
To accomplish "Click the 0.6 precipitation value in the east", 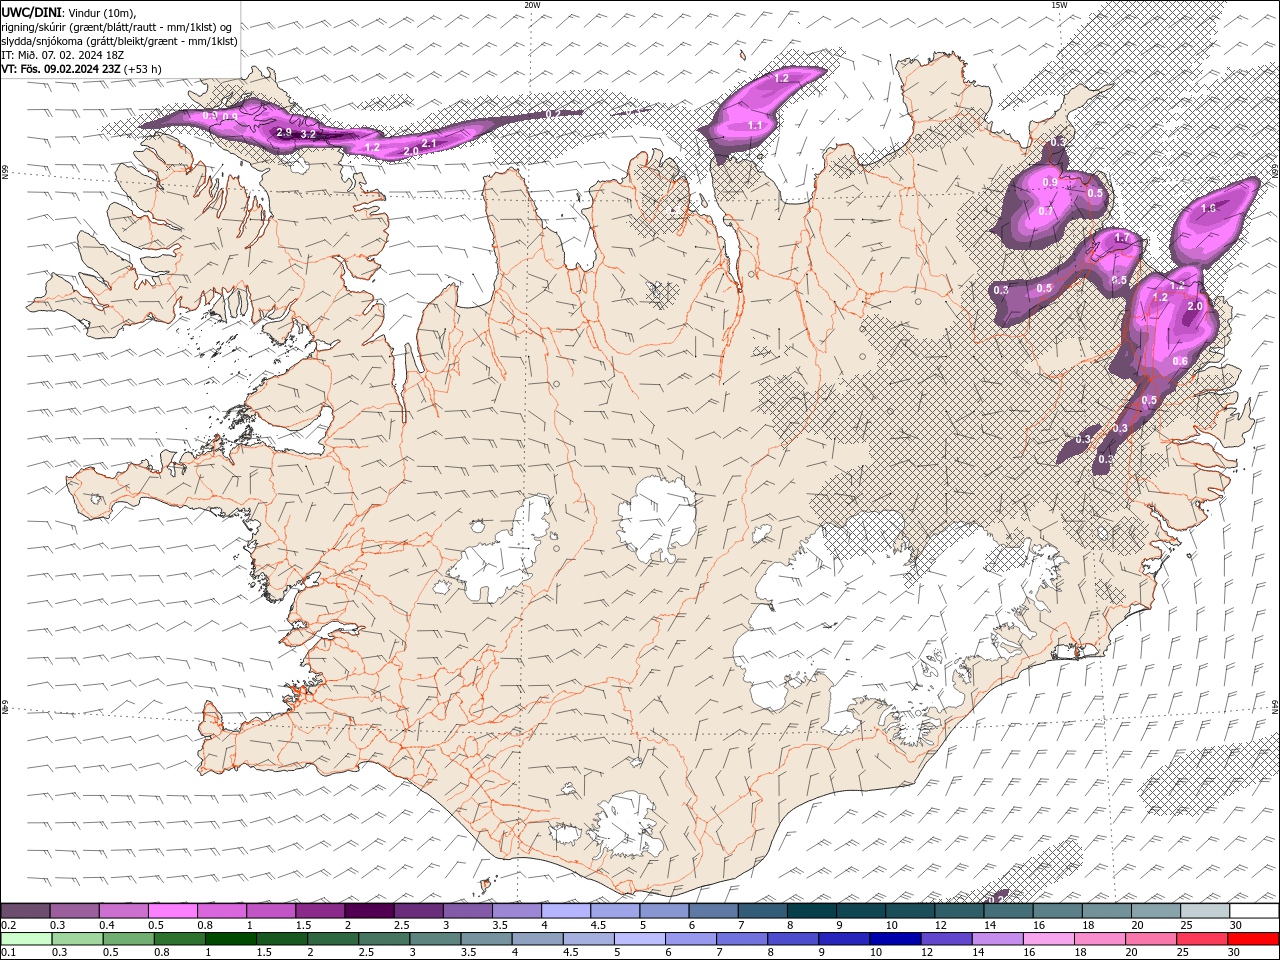I will pyautogui.click(x=1180, y=361).
